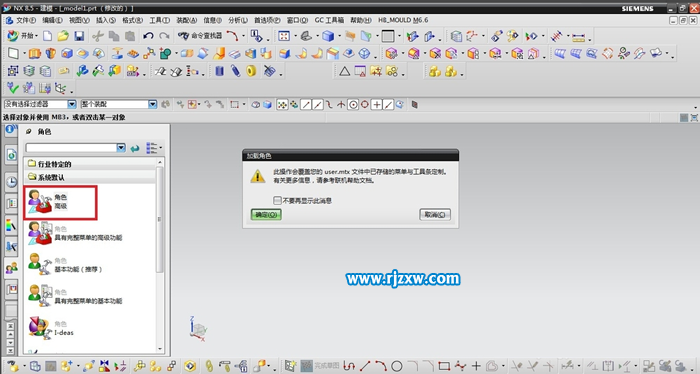
Task: Tick the do-not-show-again checkbox in dialog
Action: click(x=277, y=200)
